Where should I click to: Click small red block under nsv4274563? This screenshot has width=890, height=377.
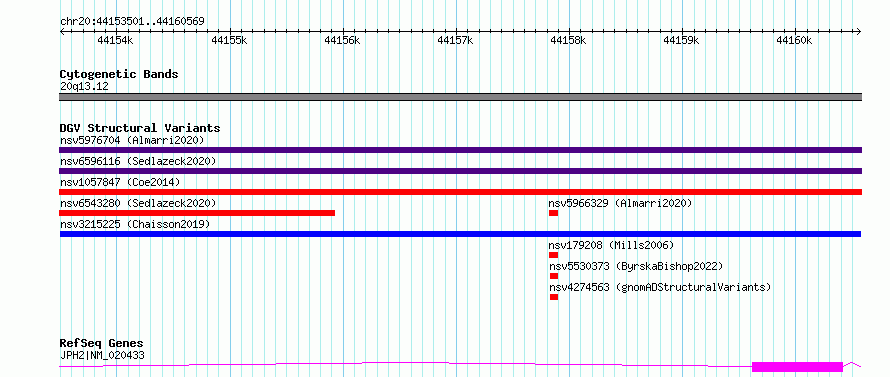(x=553, y=297)
